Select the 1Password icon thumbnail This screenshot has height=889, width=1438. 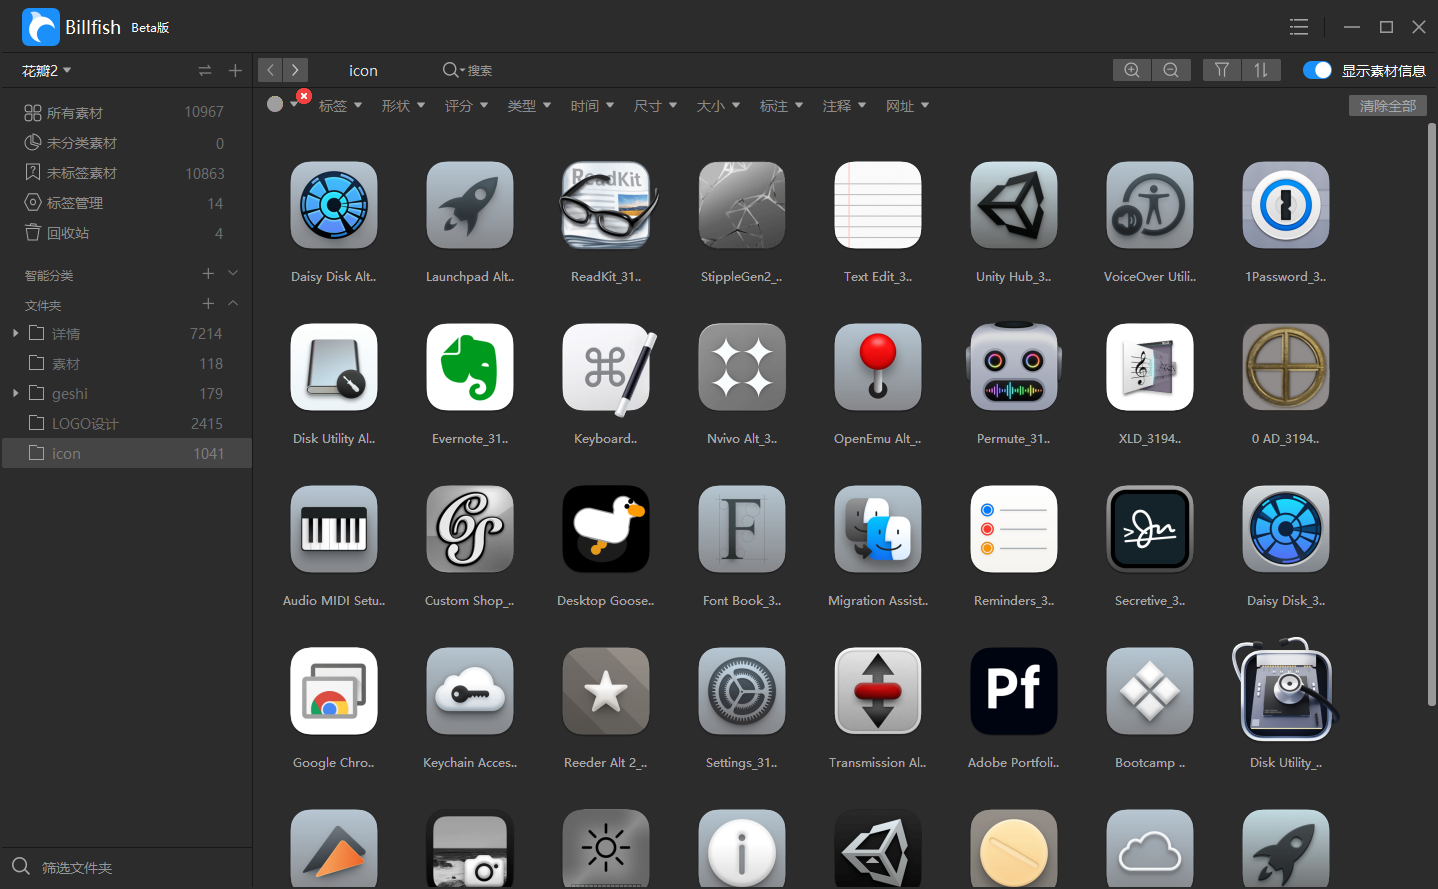(x=1286, y=205)
